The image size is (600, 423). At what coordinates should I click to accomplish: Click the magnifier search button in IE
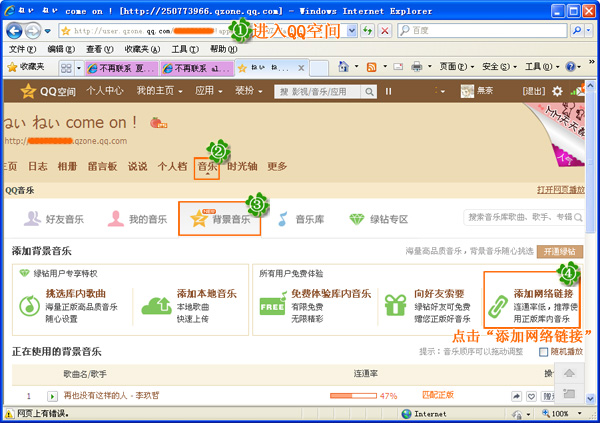coord(577,31)
